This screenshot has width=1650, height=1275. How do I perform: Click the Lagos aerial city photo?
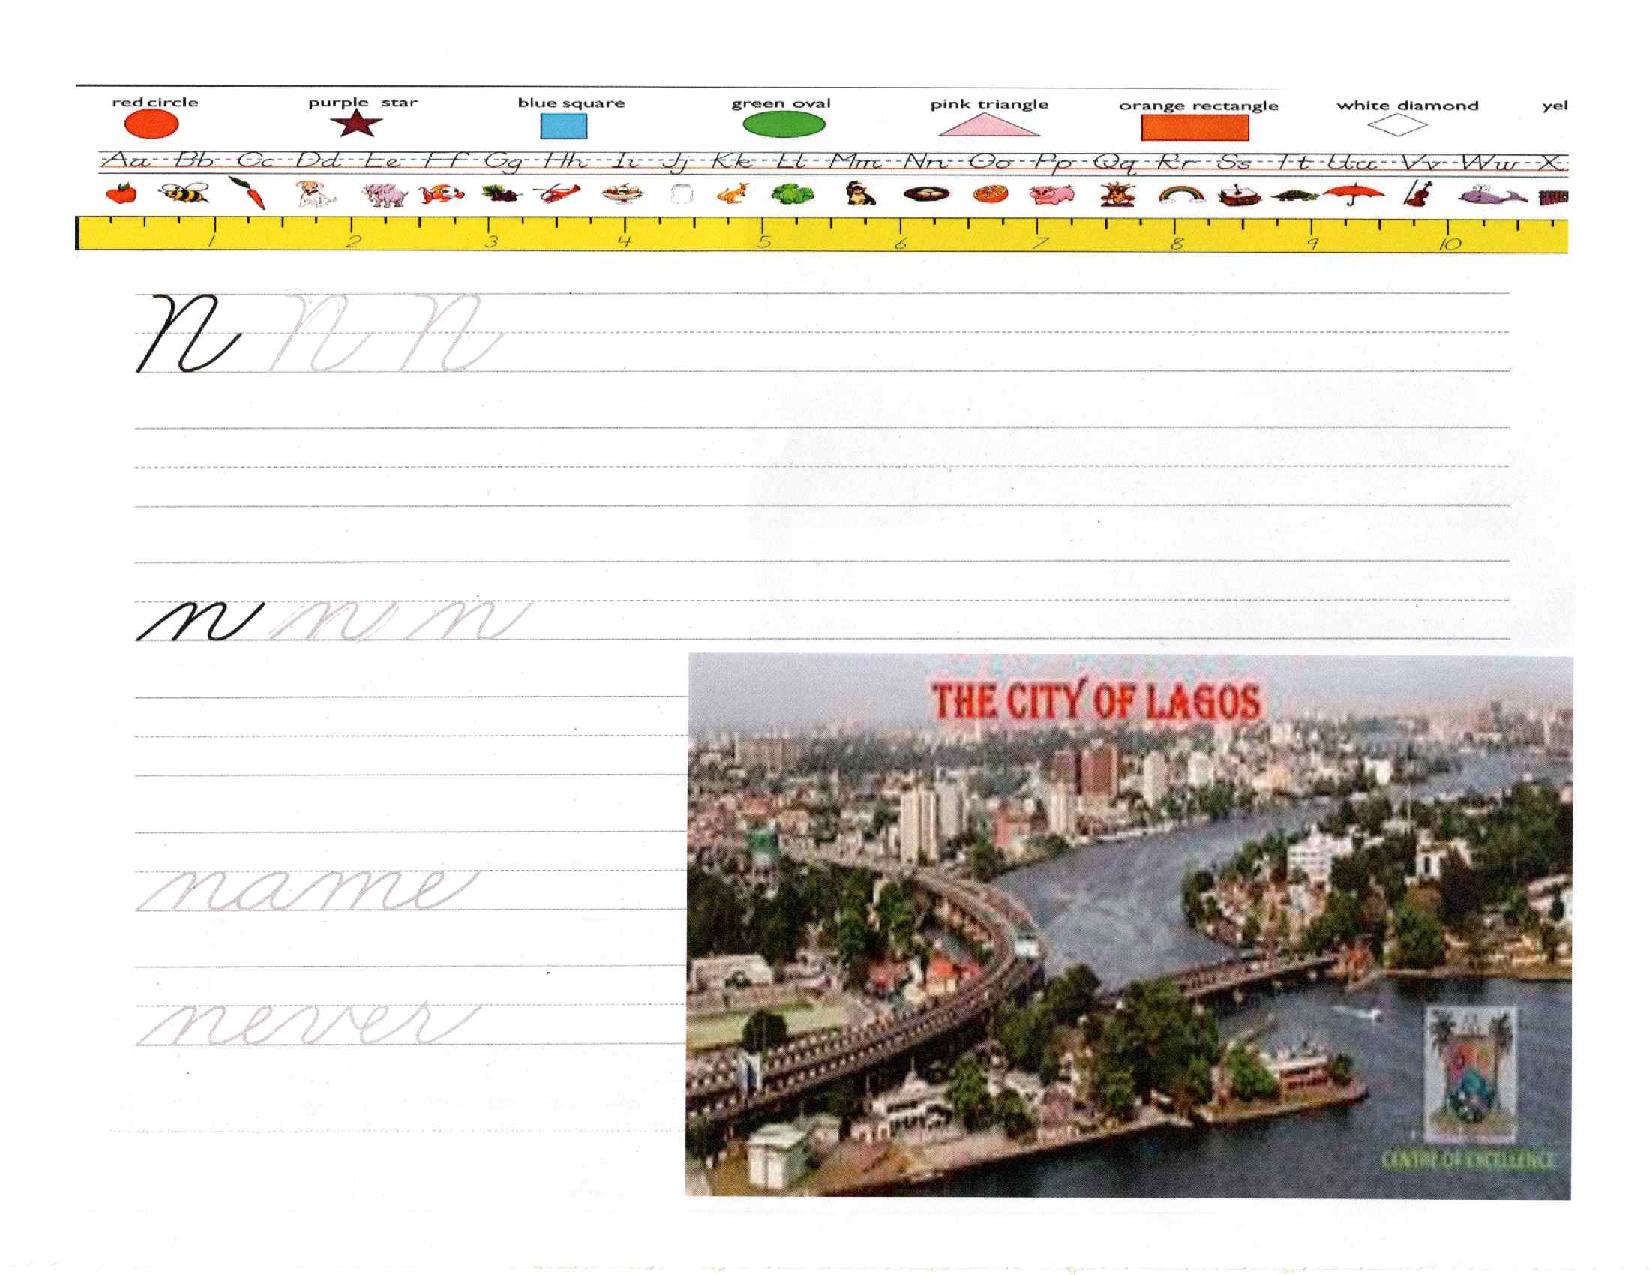point(1129,925)
